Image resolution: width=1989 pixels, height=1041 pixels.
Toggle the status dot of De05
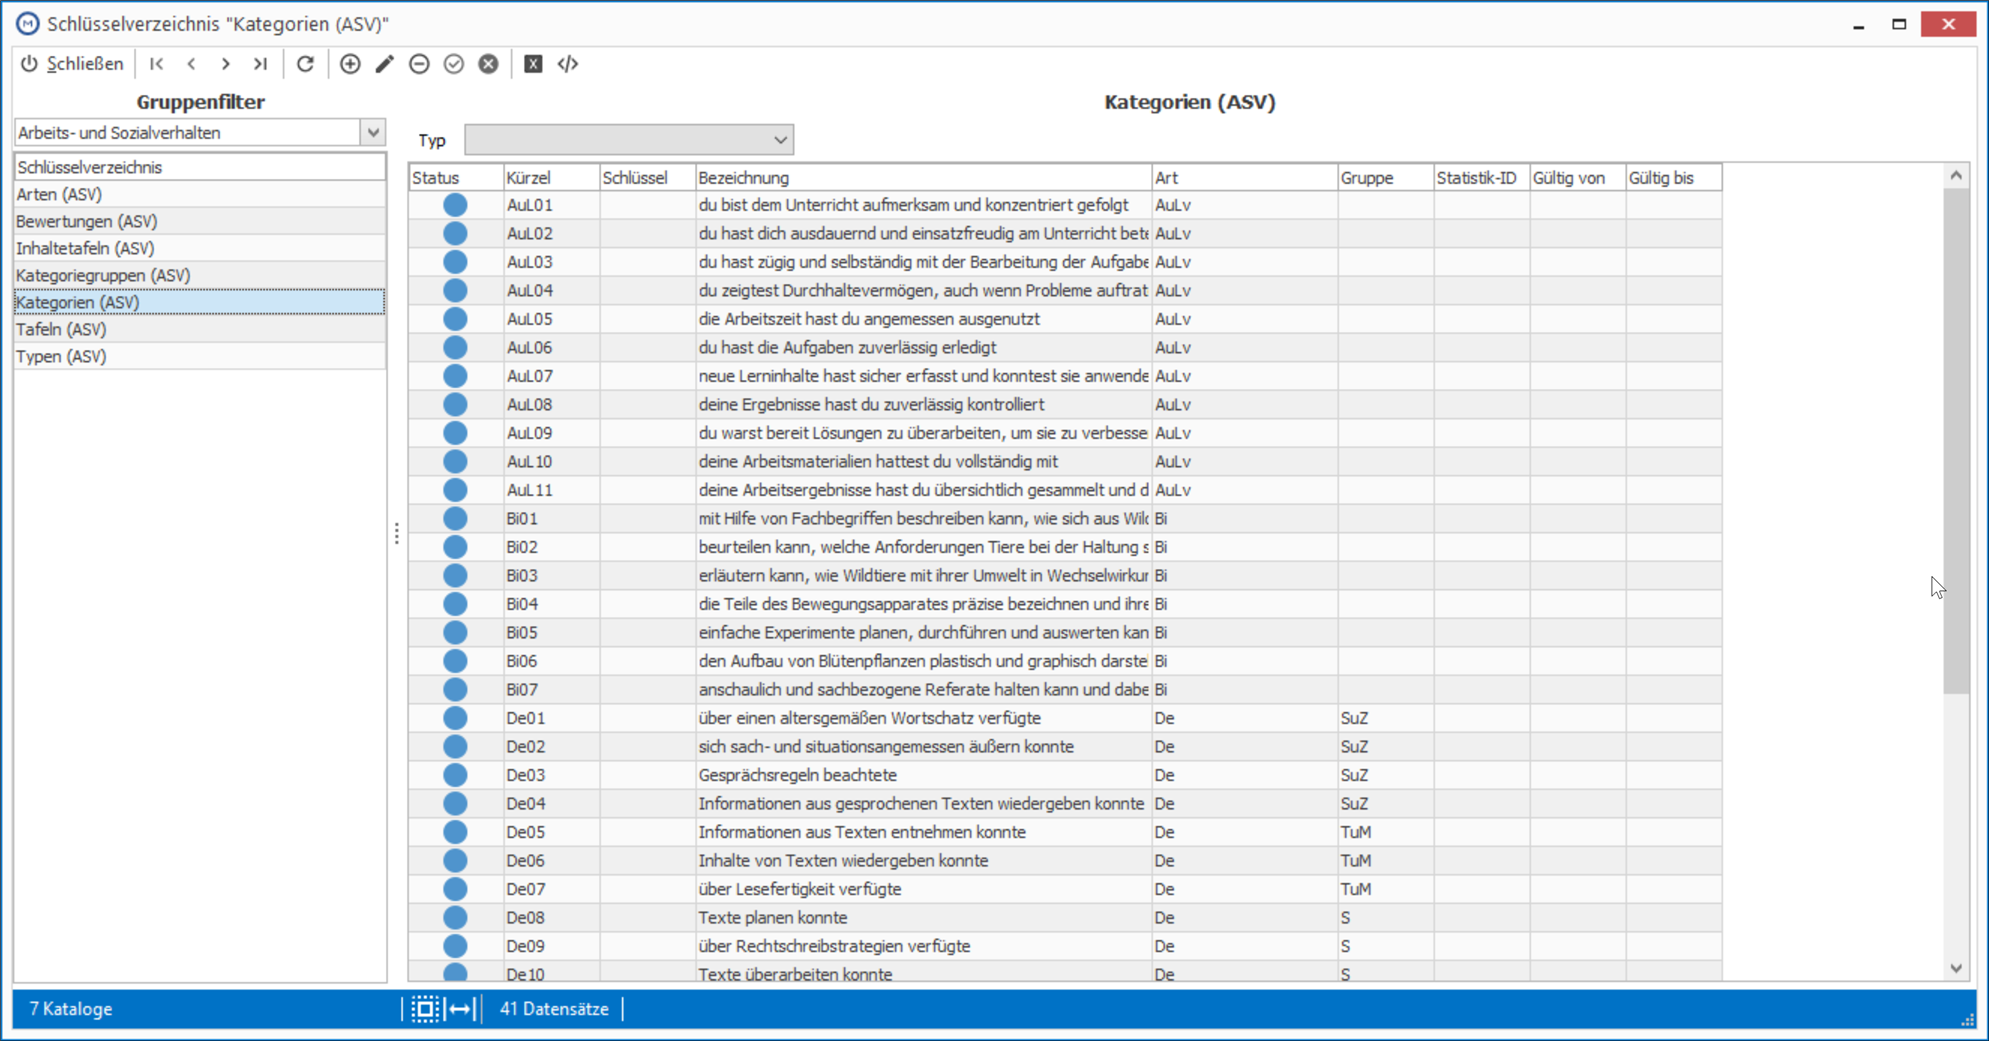pyautogui.click(x=455, y=832)
